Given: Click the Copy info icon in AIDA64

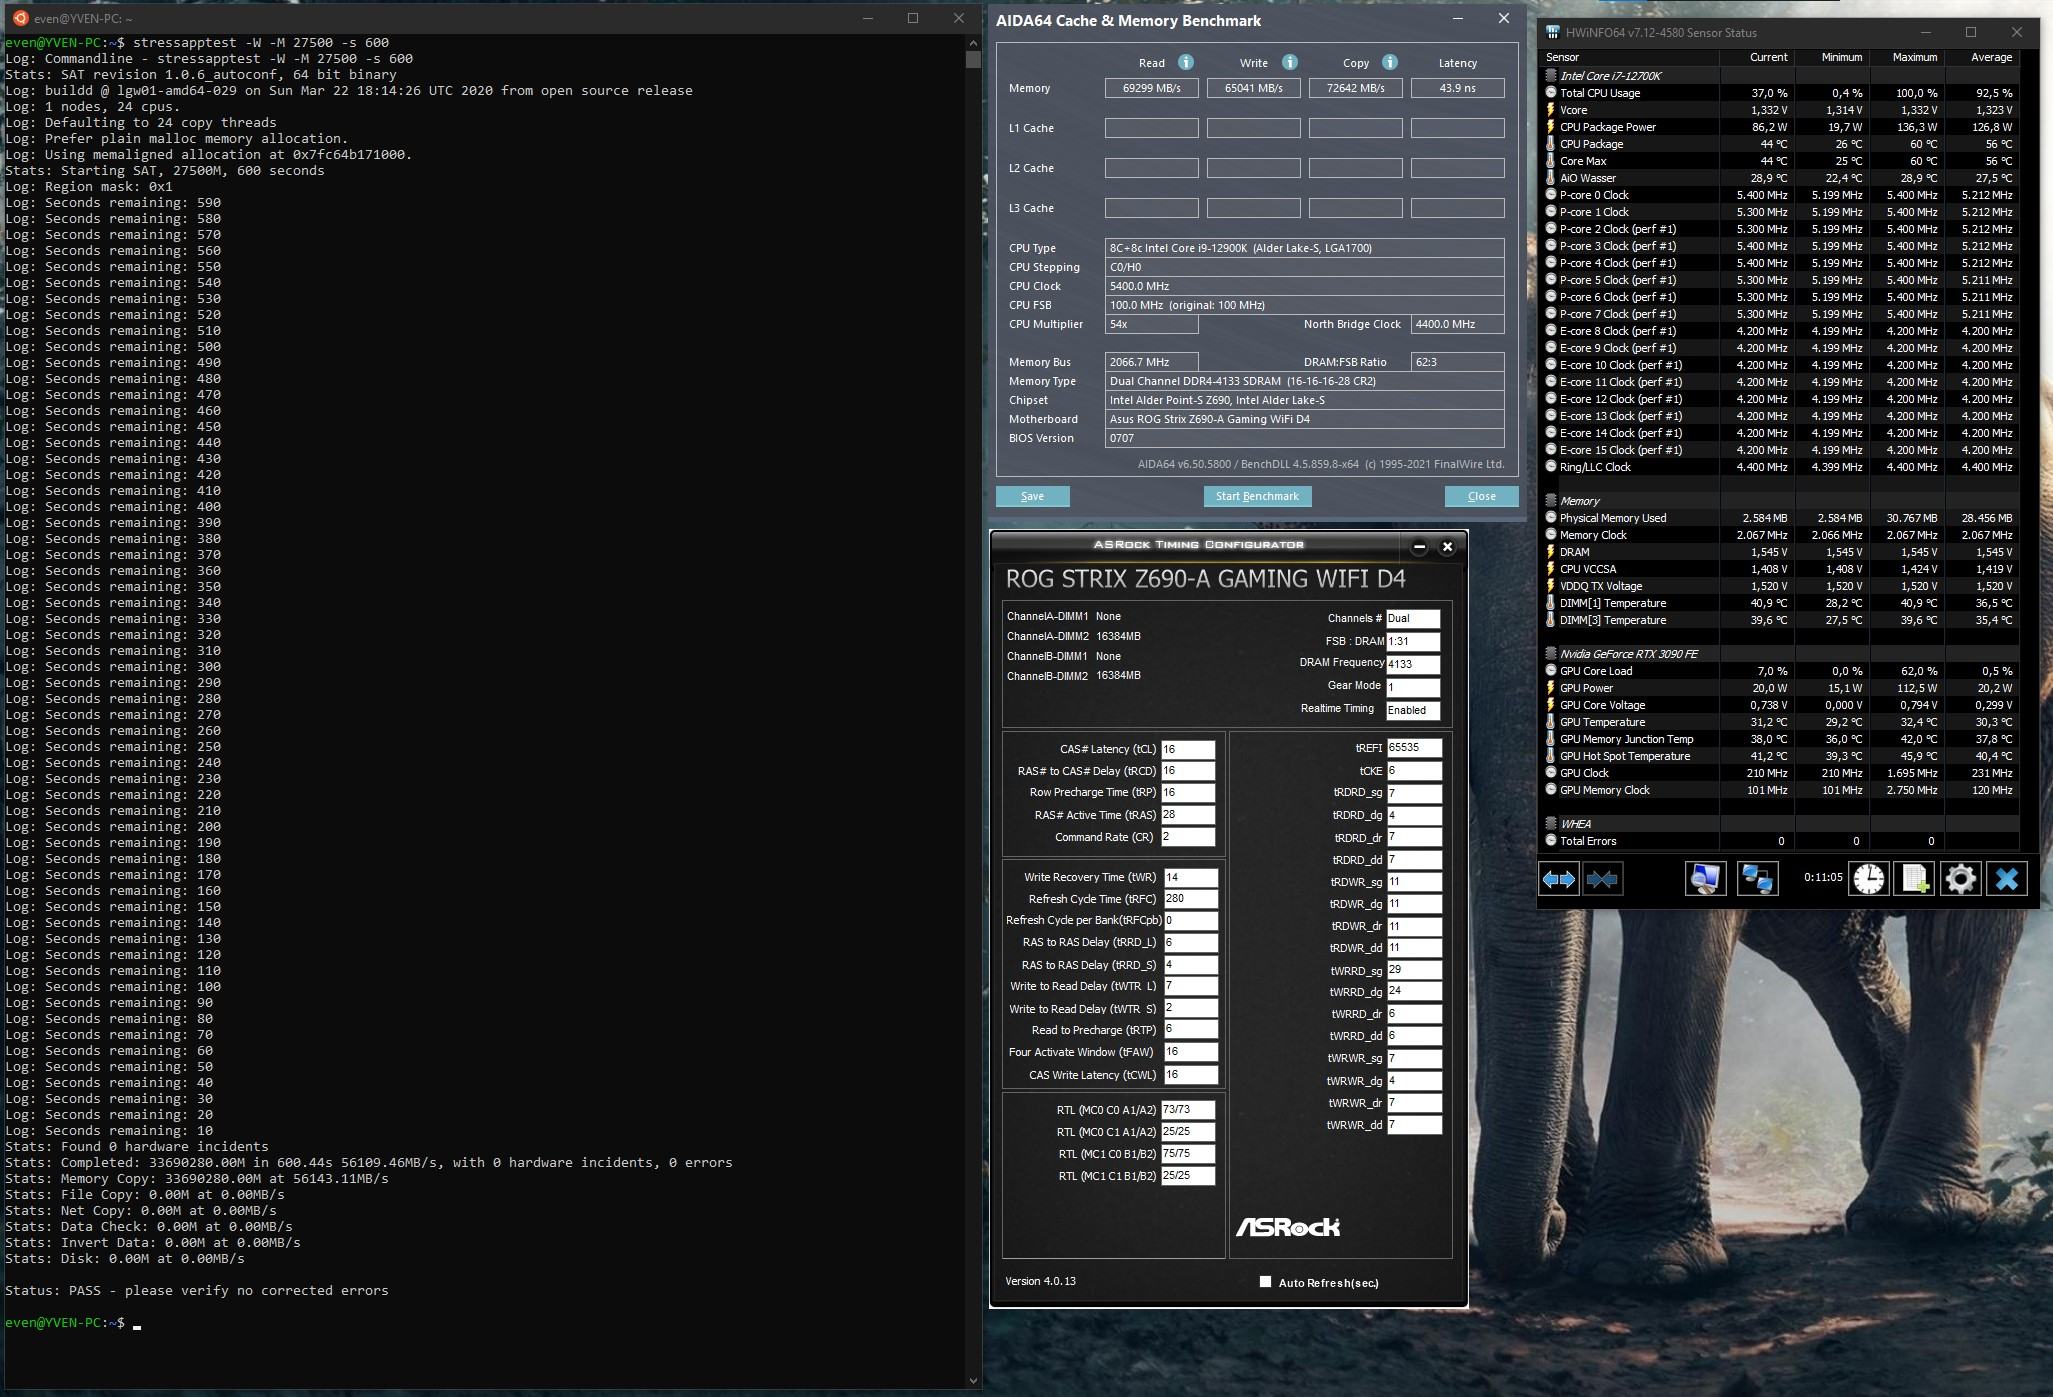Looking at the screenshot, I should (1389, 62).
